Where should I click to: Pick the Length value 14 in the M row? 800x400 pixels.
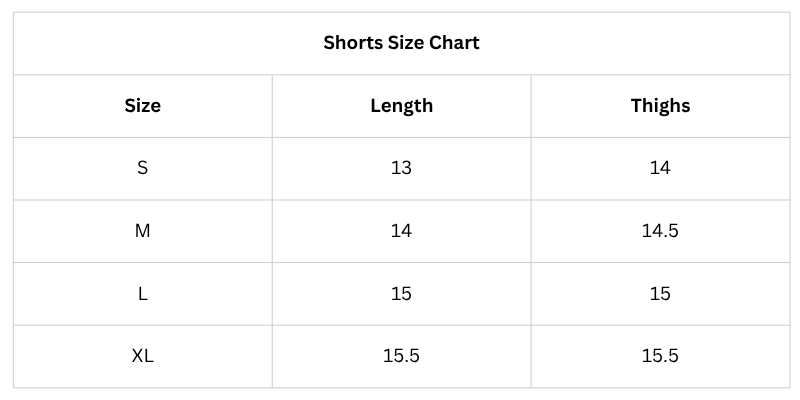401,231
